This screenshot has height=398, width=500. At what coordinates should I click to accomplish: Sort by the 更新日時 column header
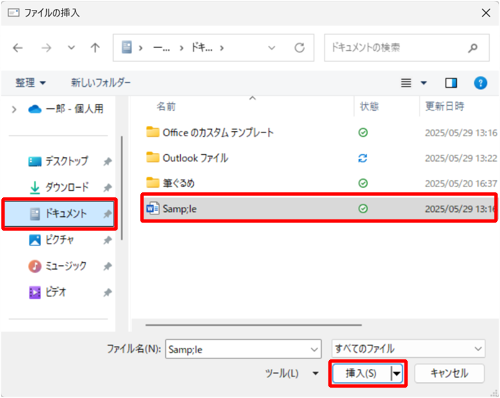[445, 106]
